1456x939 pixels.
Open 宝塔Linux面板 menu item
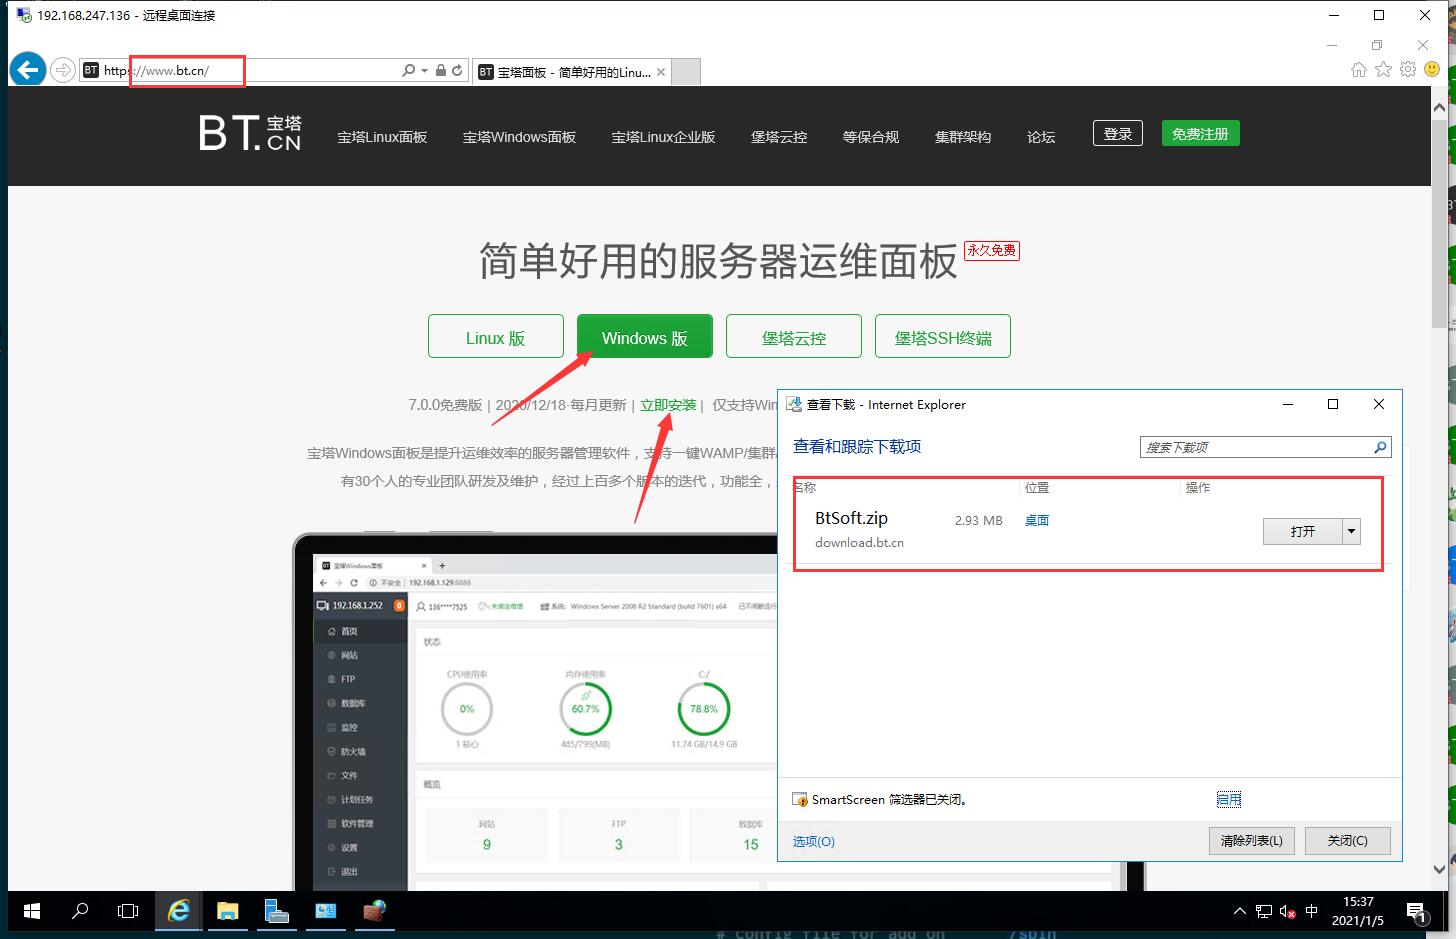pyautogui.click(x=382, y=137)
